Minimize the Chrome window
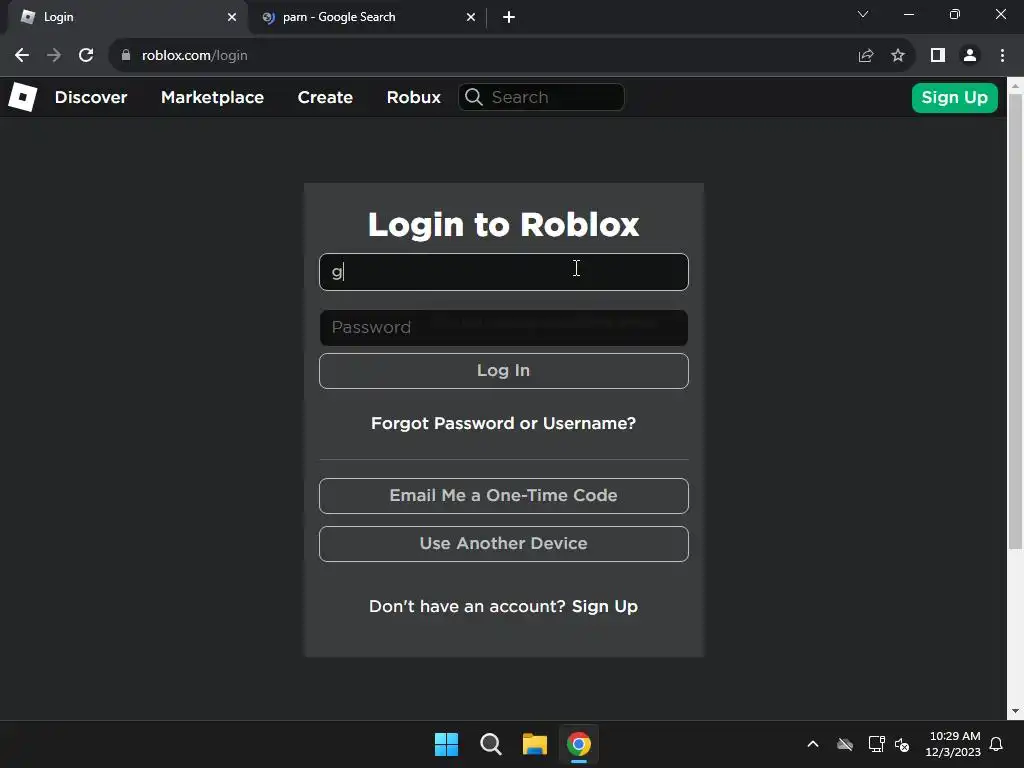 click(x=908, y=14)
